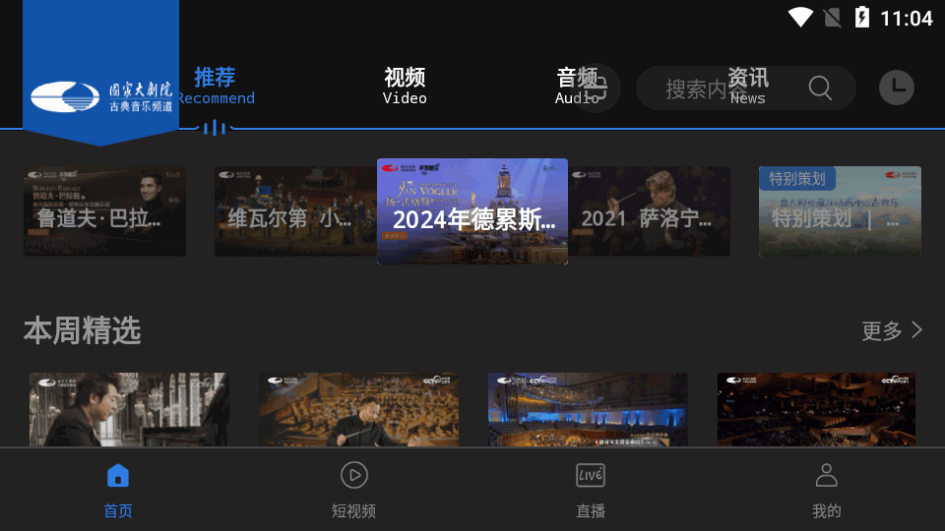Open the blue-lit concert hall thumbnail
Image resolution: width=945 pixels, height=531 pixels.
pyautogui.click(x=588, y=409)
